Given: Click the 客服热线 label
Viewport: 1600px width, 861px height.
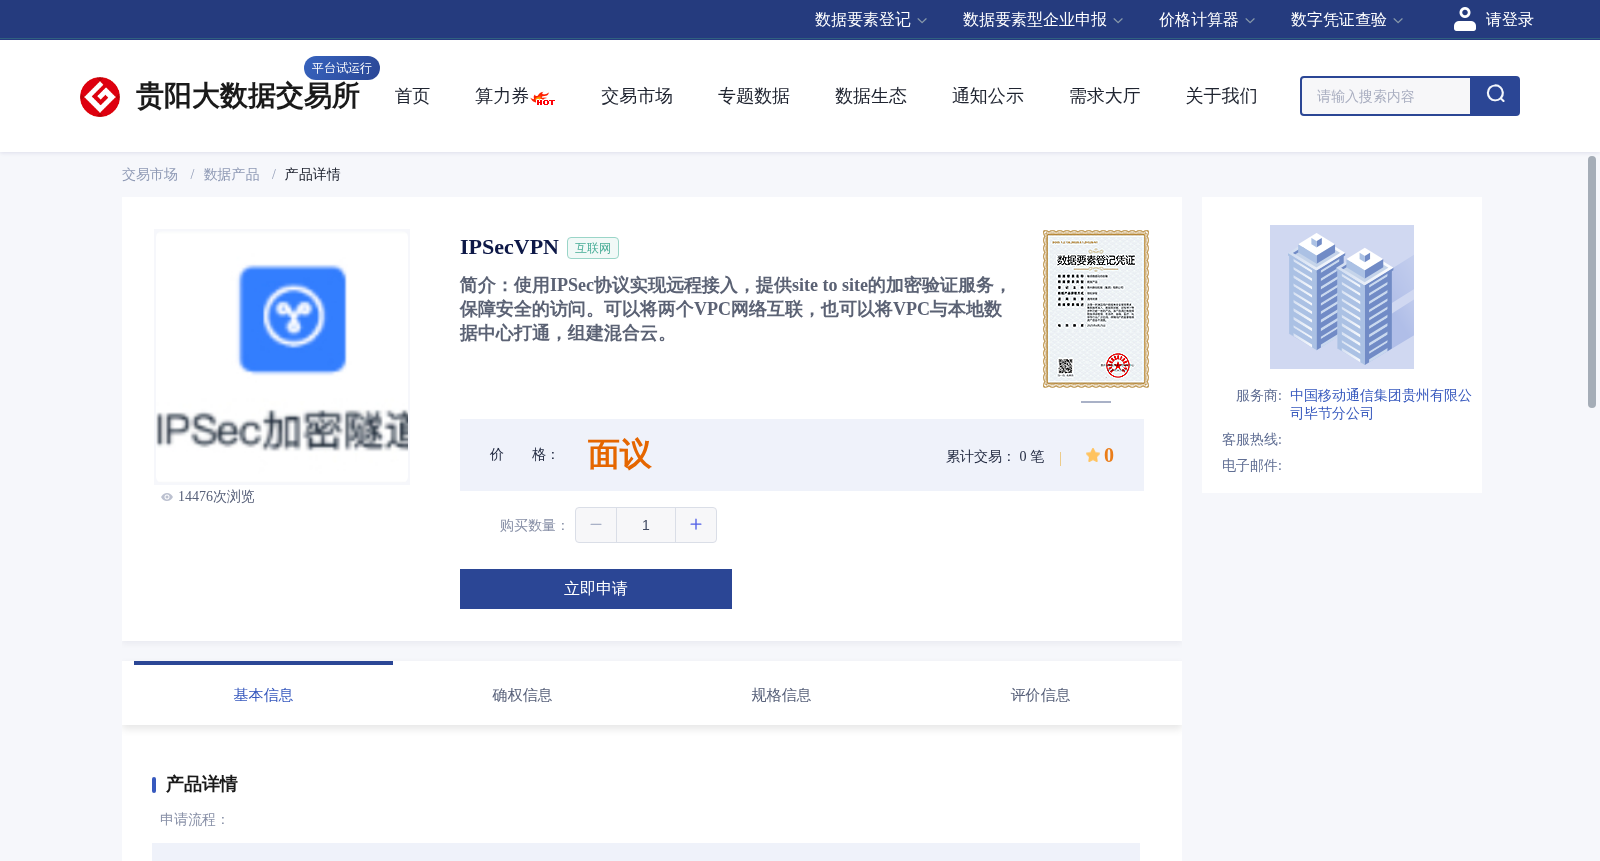Looking at the screenshot, I should (x=1252, y=440).
